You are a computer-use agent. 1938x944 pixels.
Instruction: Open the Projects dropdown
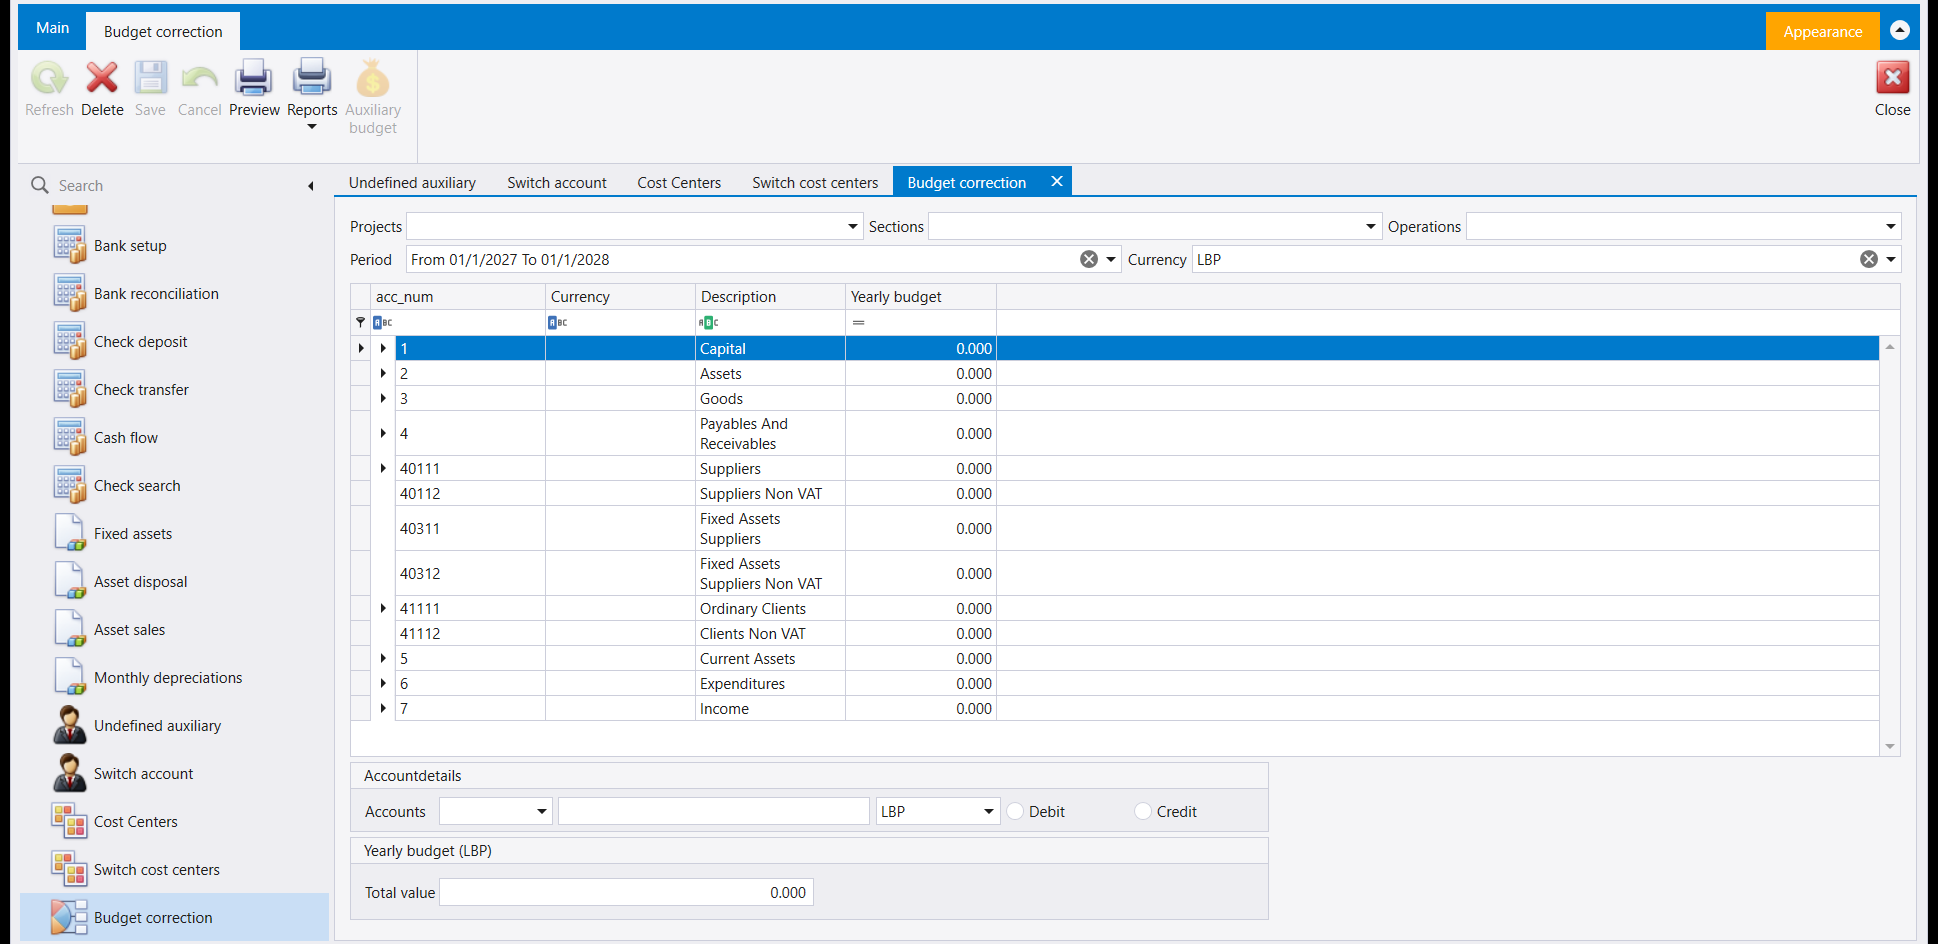click(853, 227)
